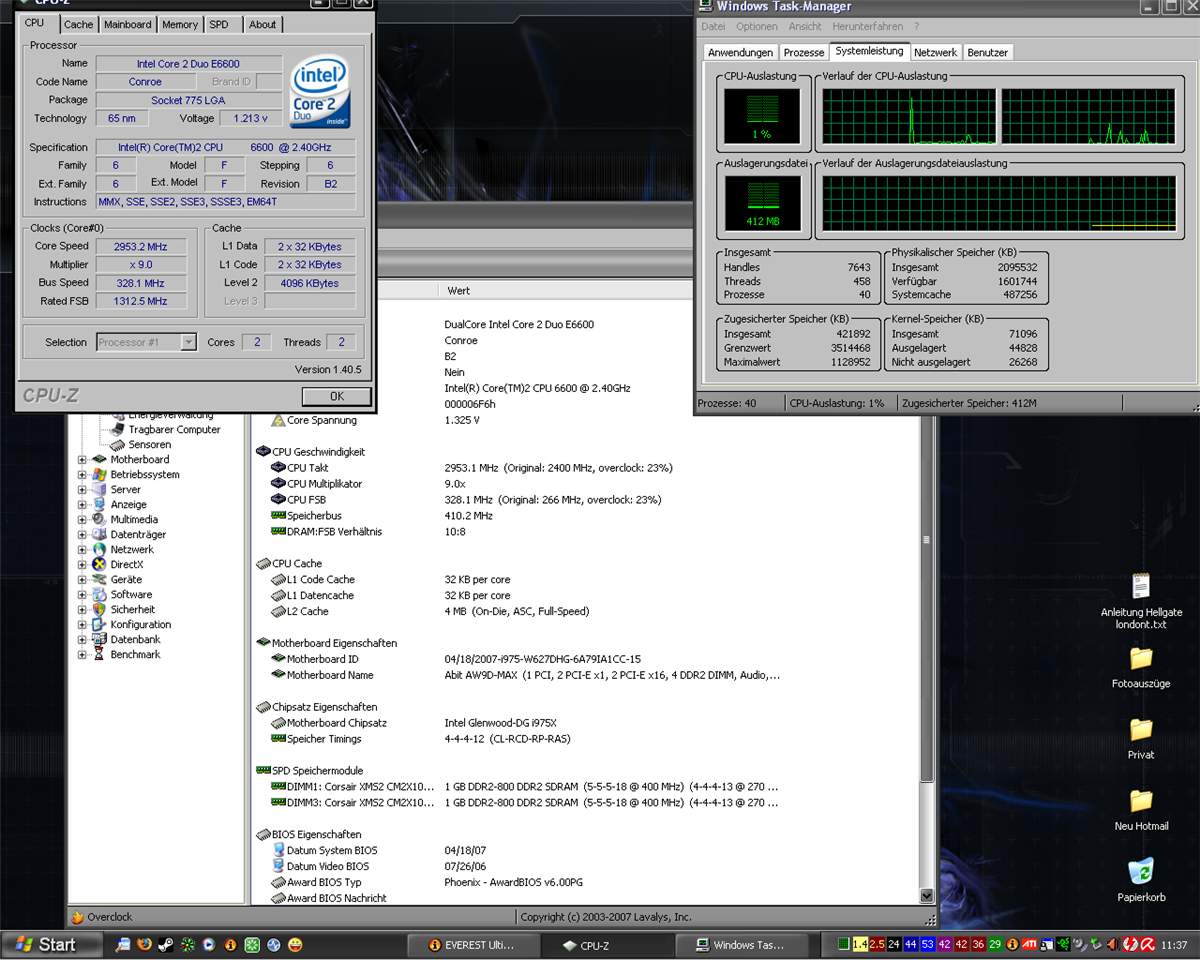Viewport: 1200px width, 960px height.
Task: Open the Papierkorb recycle bin desktop icon
Action: click(x=1141, y=871)
